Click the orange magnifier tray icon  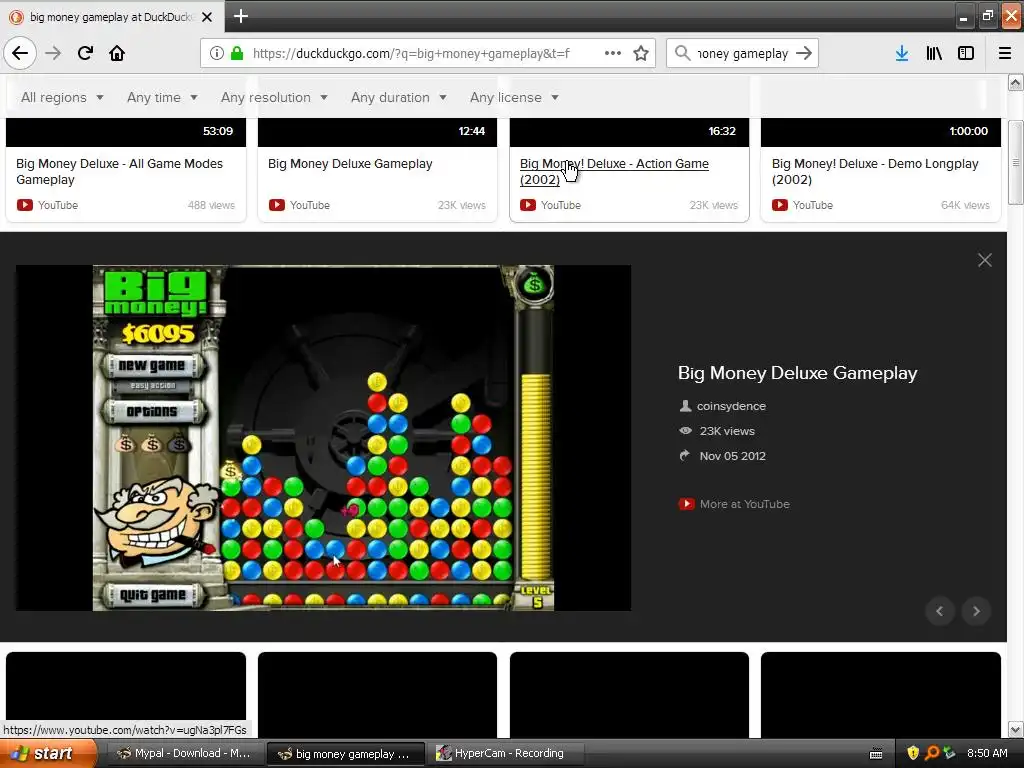tap(932, 753)
